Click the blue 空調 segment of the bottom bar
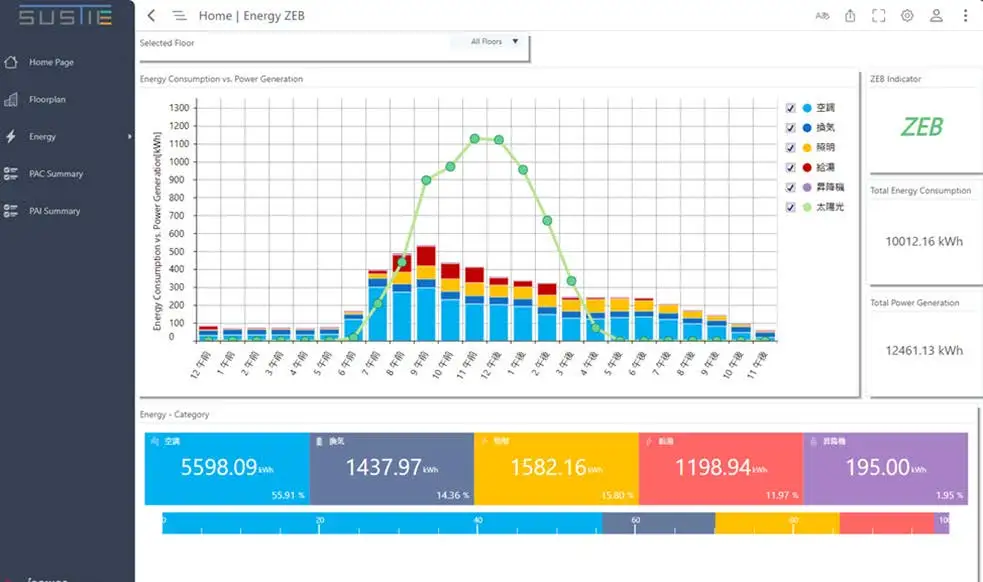The width and height of the screenshot is (983, 582). 380,520
